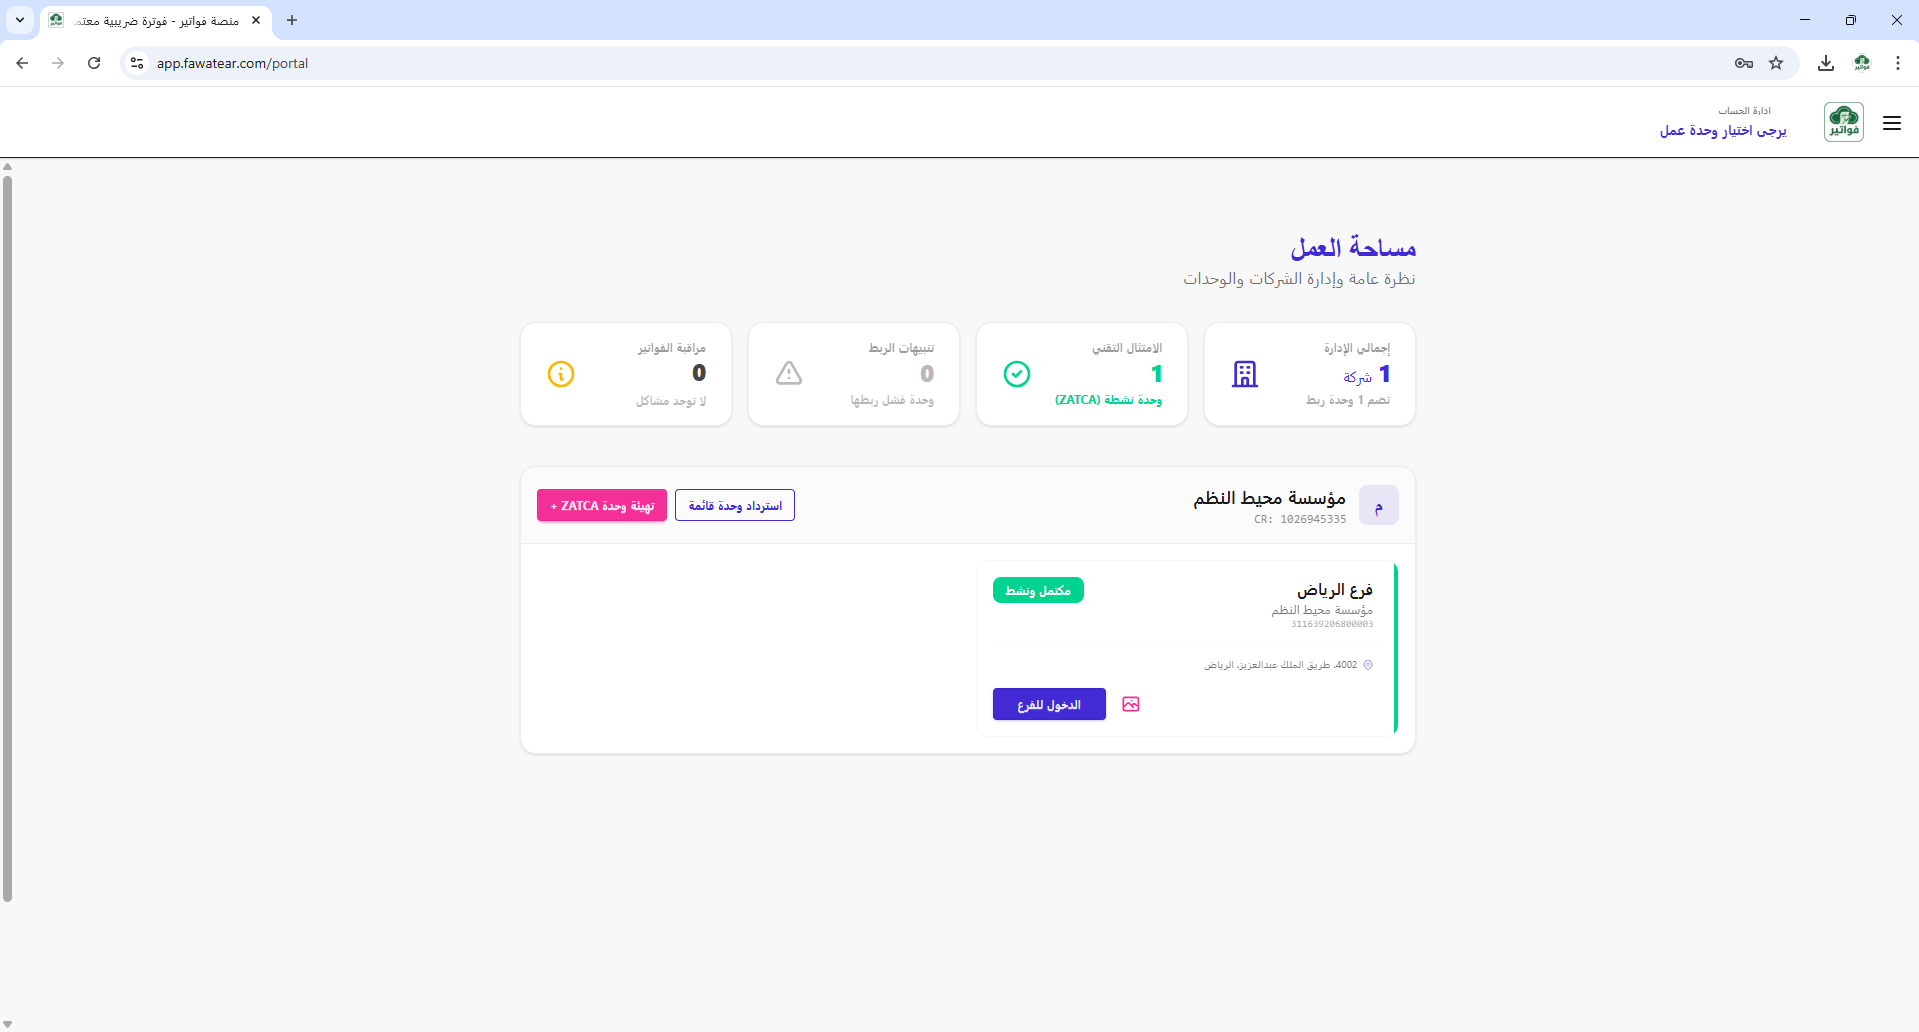Click the يرجى اختيار وحدة عمل link
Viewport: 1919px width, 1032px height.
[1723, 131]
